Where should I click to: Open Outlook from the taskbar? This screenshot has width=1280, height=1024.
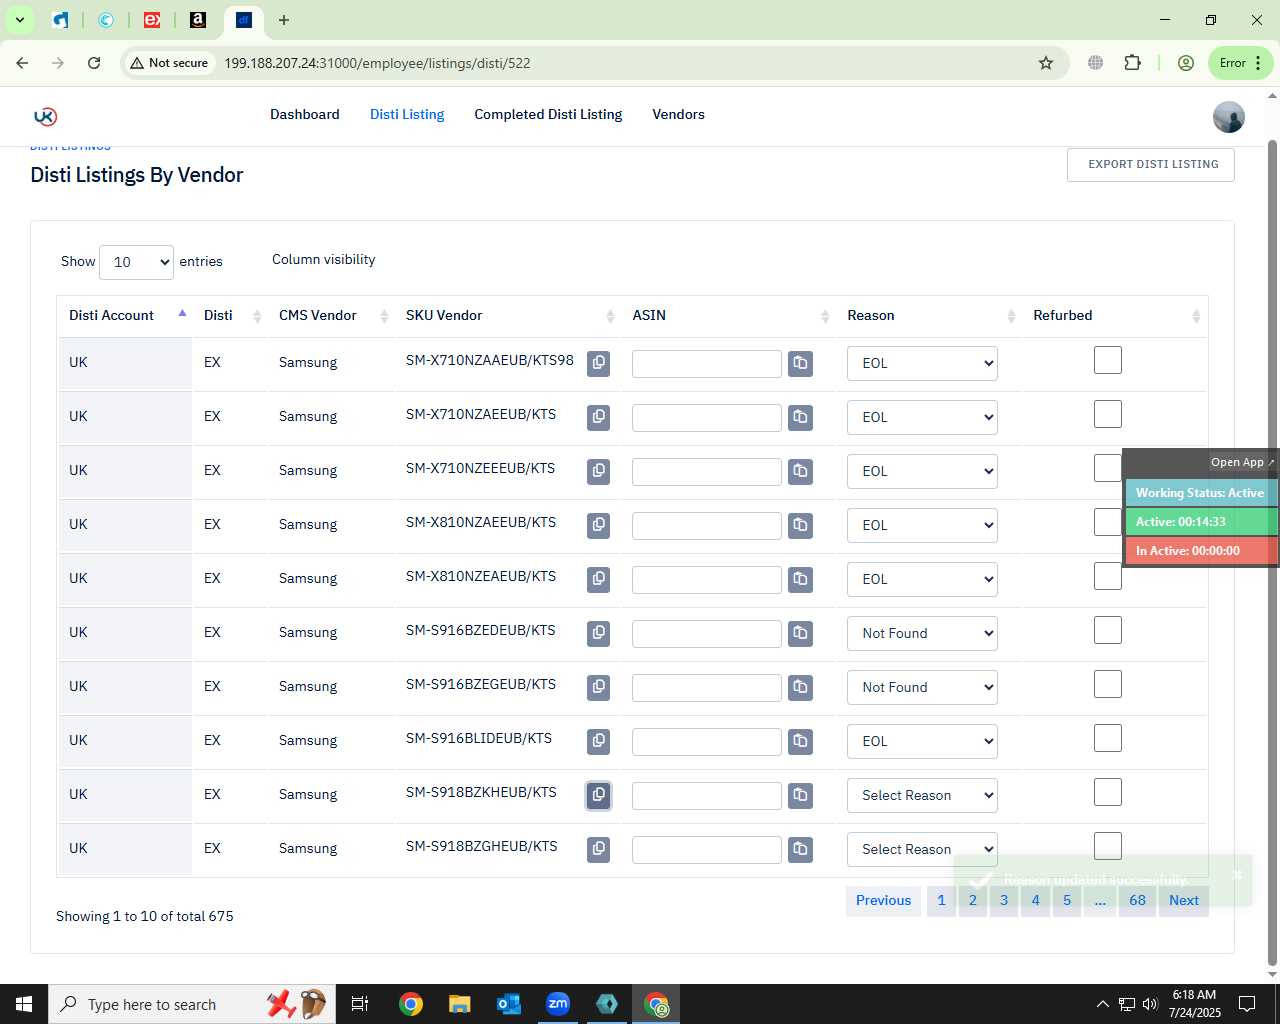tap(509, 1004)
